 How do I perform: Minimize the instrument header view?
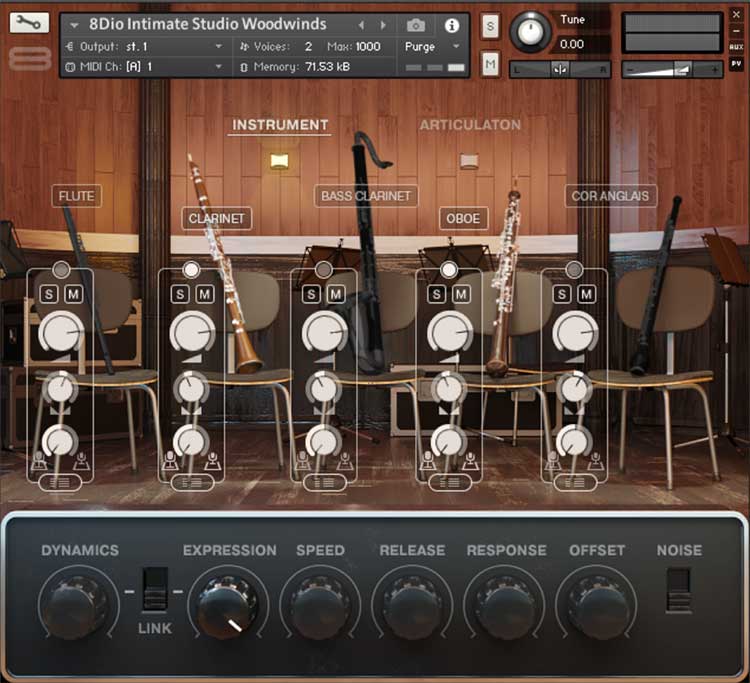click(736, 31)
